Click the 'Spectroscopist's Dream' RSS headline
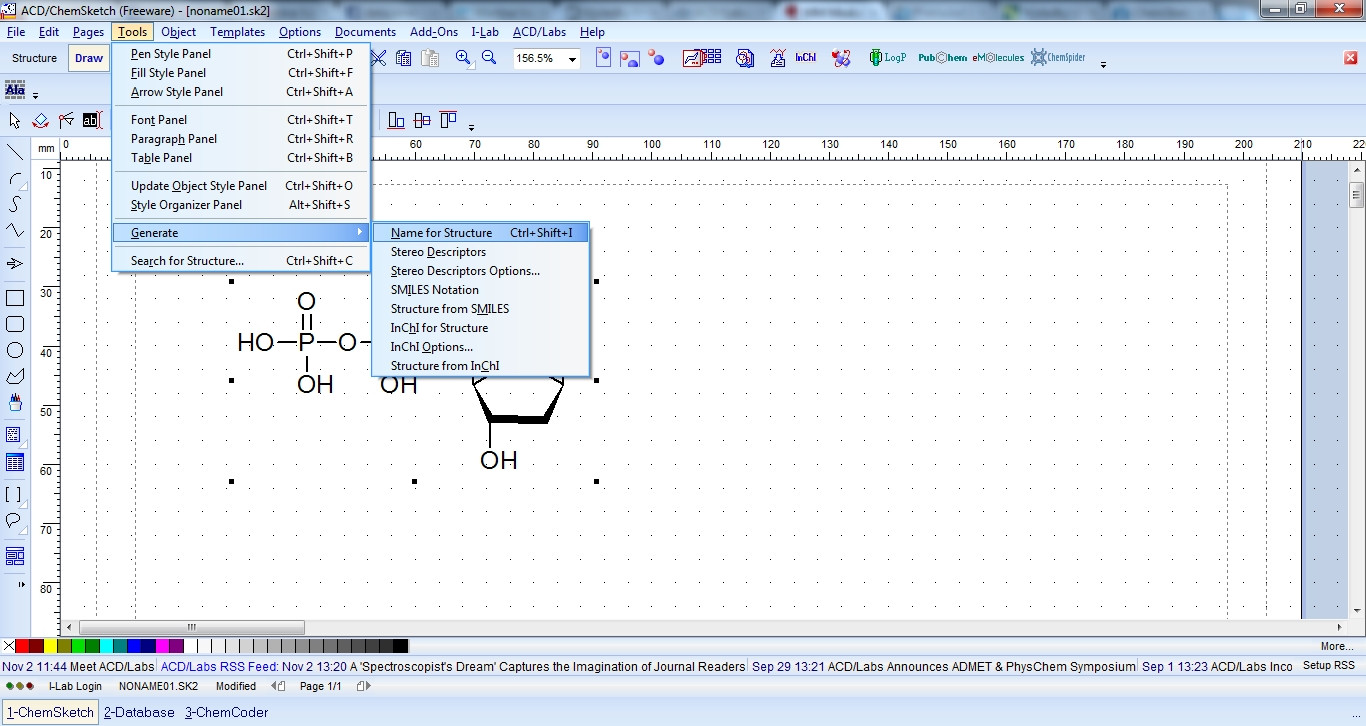Screen dimensions: 1366x726 pos(545,666)
